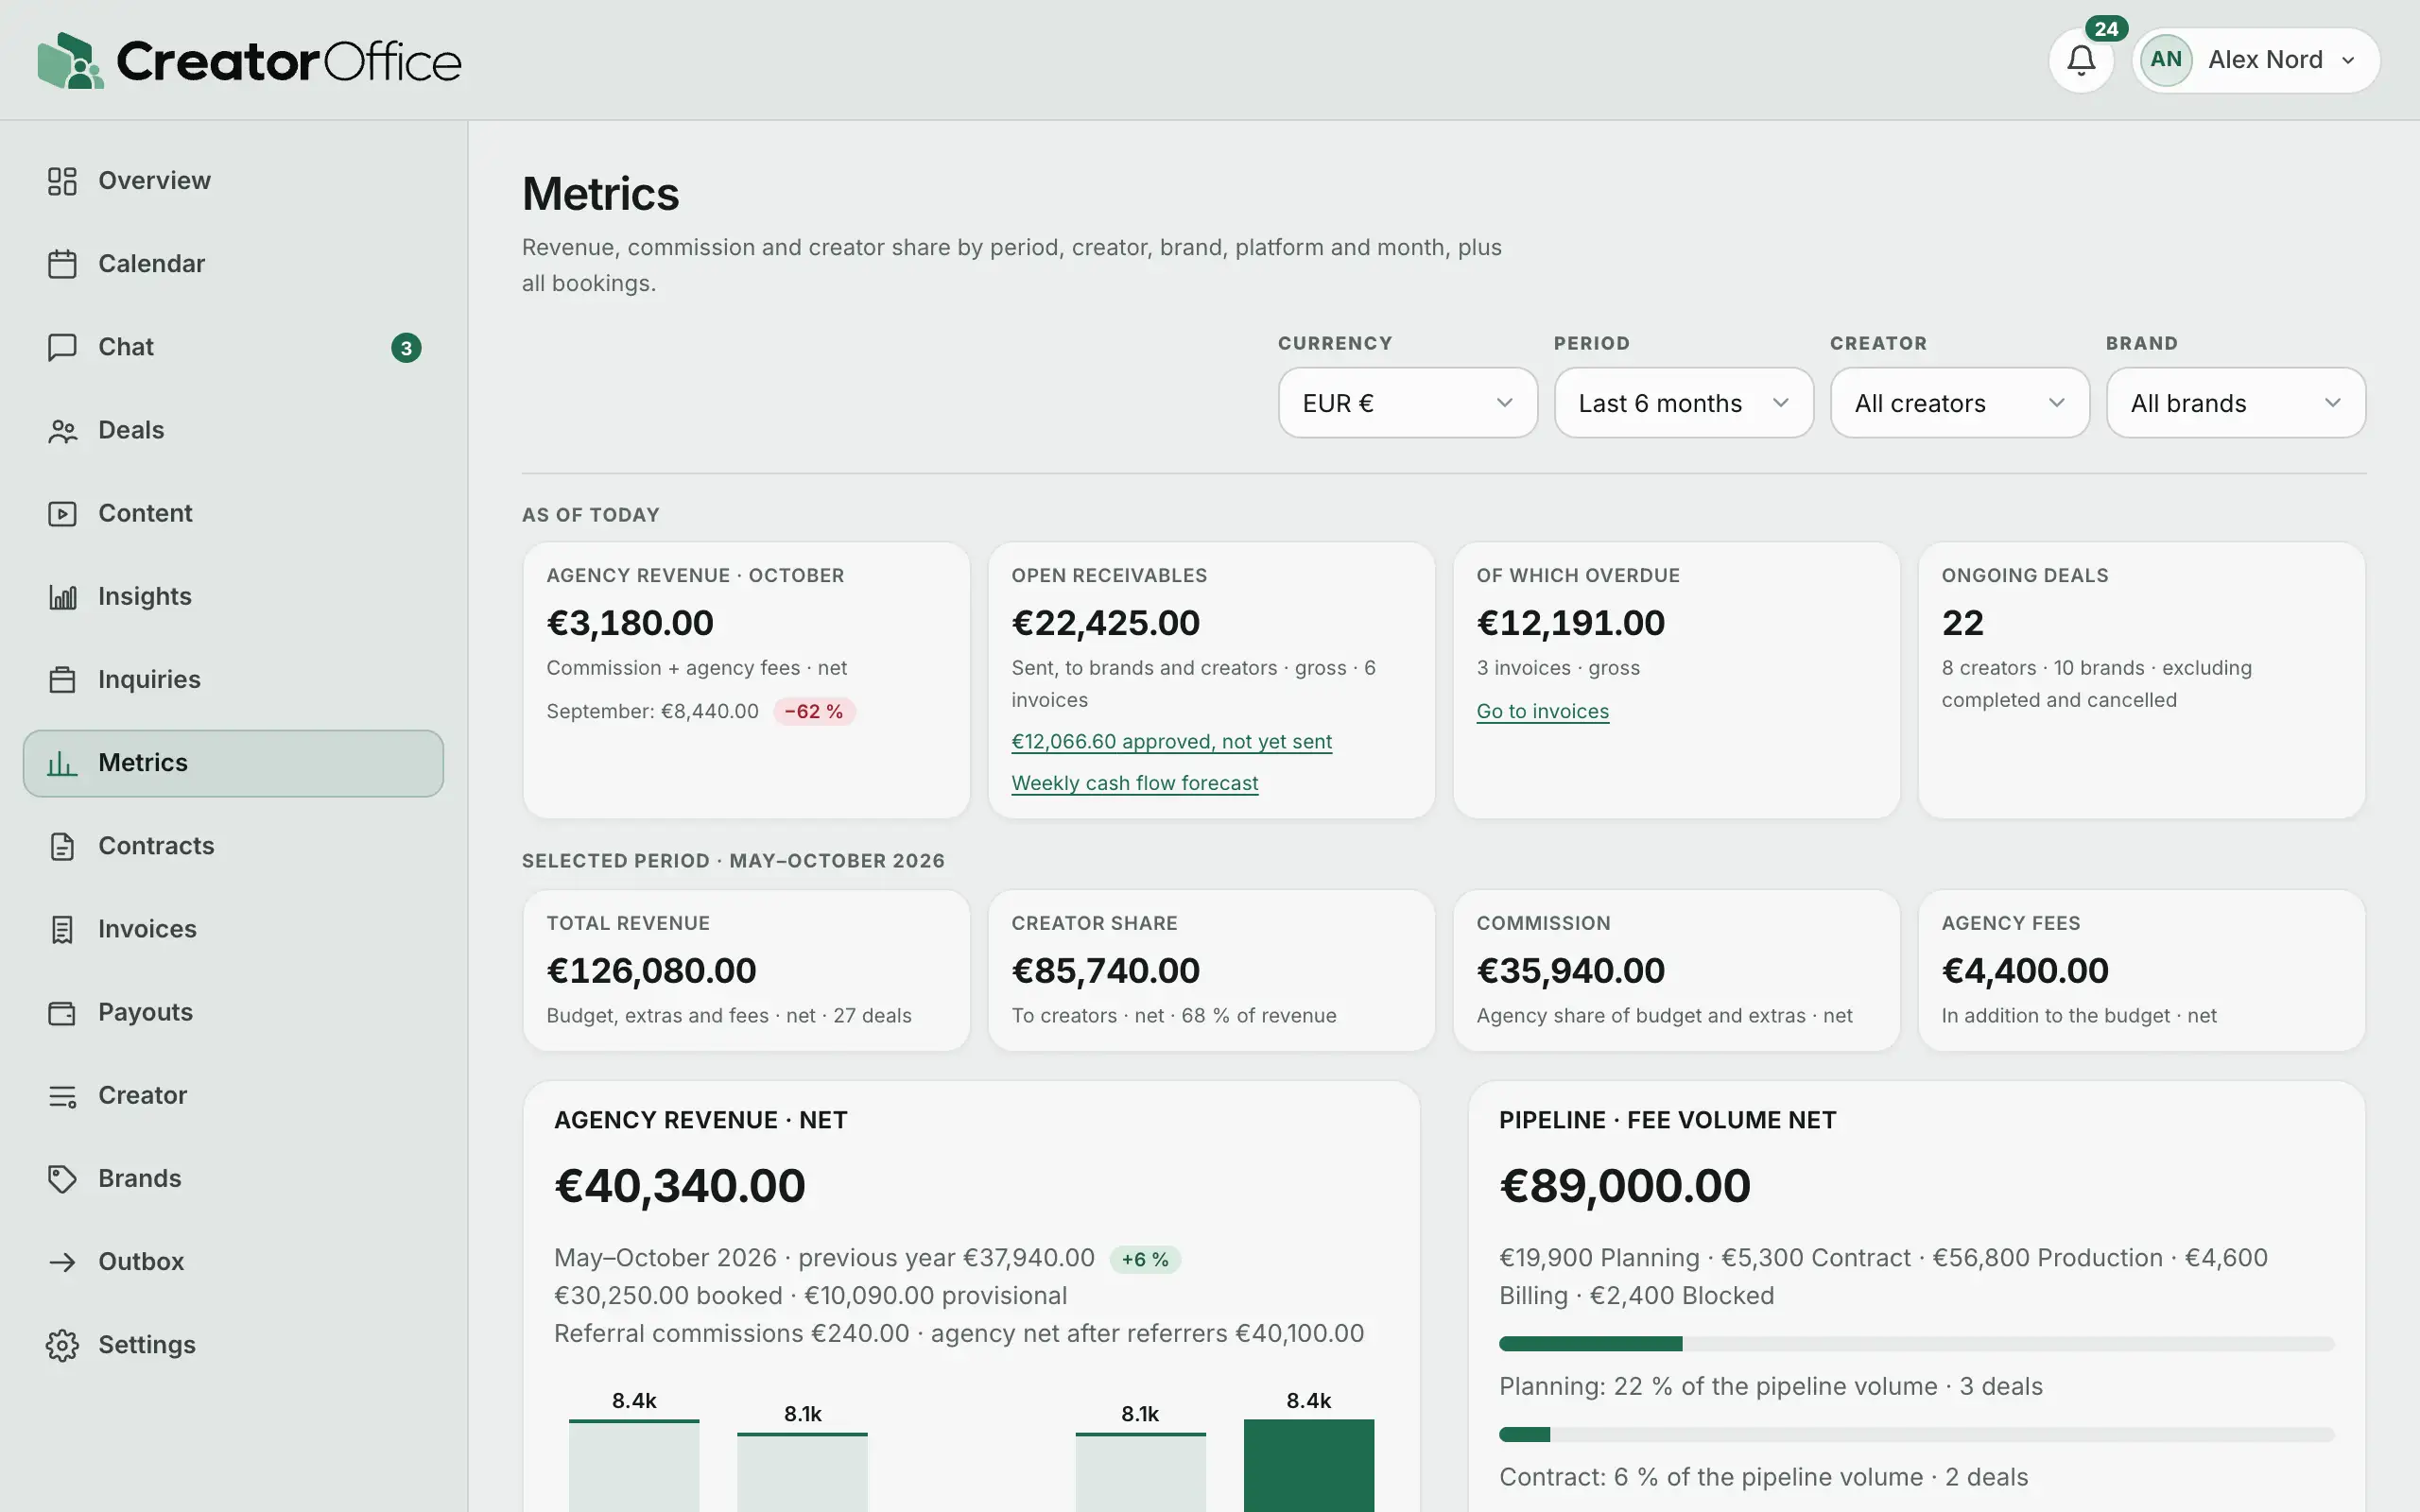The height and width of the screenshot is (1512, 2420).
Task: Click the AN user avatar
Action: tap(2166, 60)
